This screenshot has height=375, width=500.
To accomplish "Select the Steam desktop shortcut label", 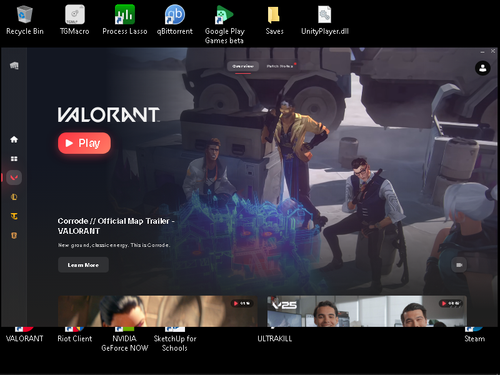I will (475, 338).
